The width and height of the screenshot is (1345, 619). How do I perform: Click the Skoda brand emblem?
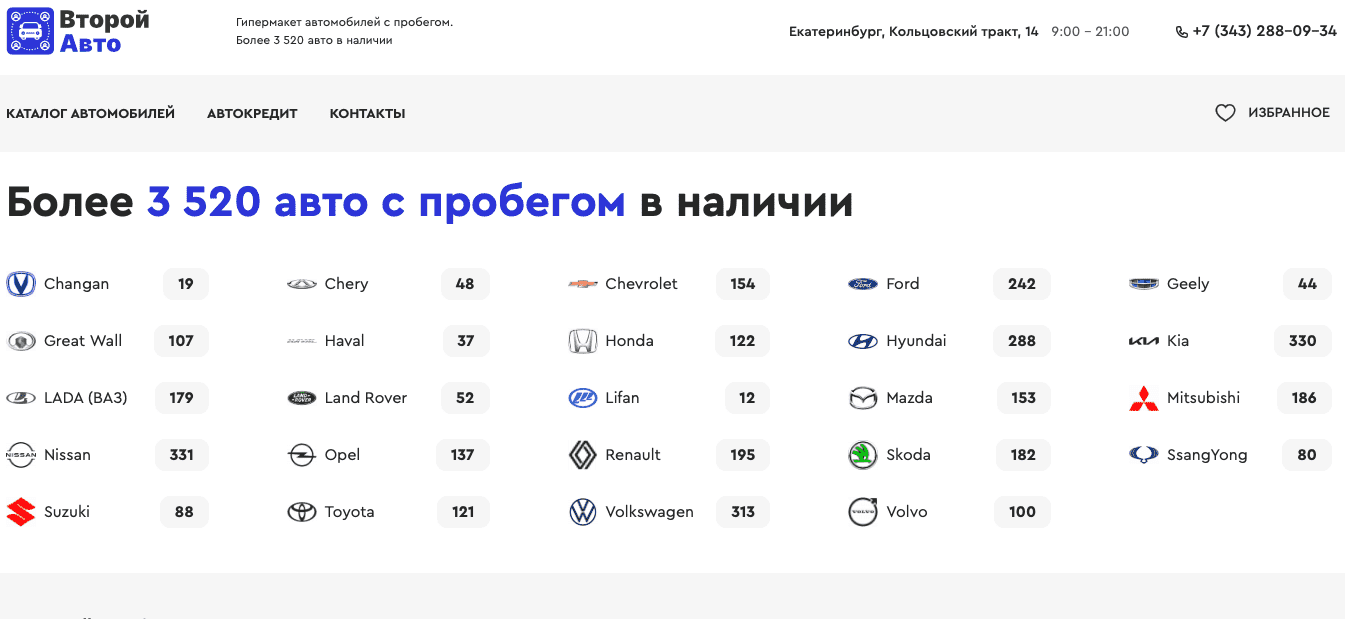[860, 454]
